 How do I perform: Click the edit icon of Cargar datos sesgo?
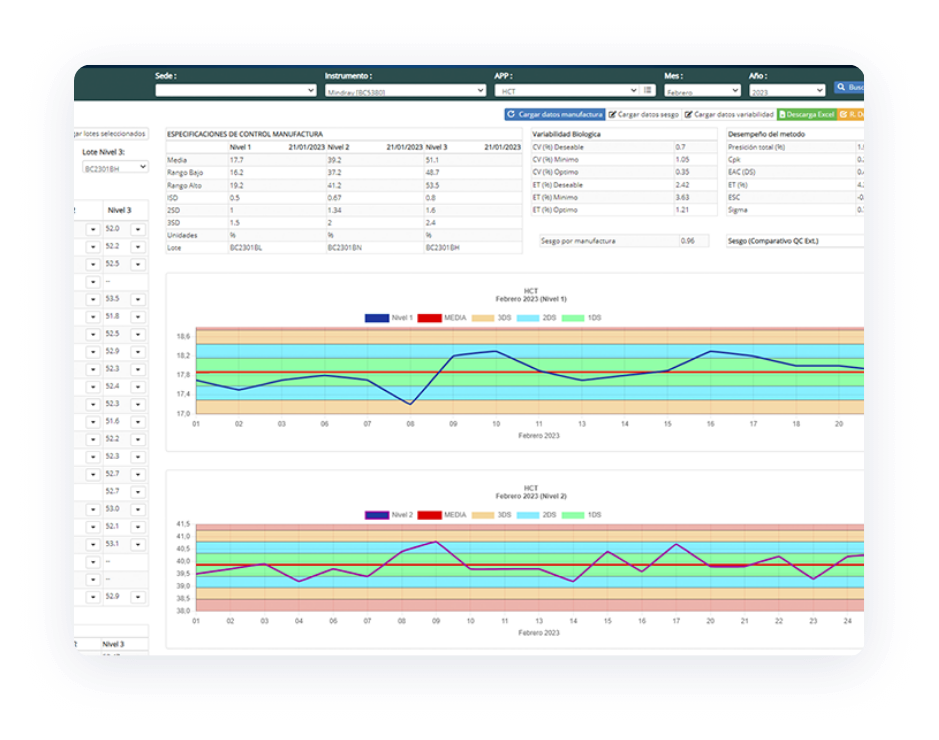coord(613,114)
